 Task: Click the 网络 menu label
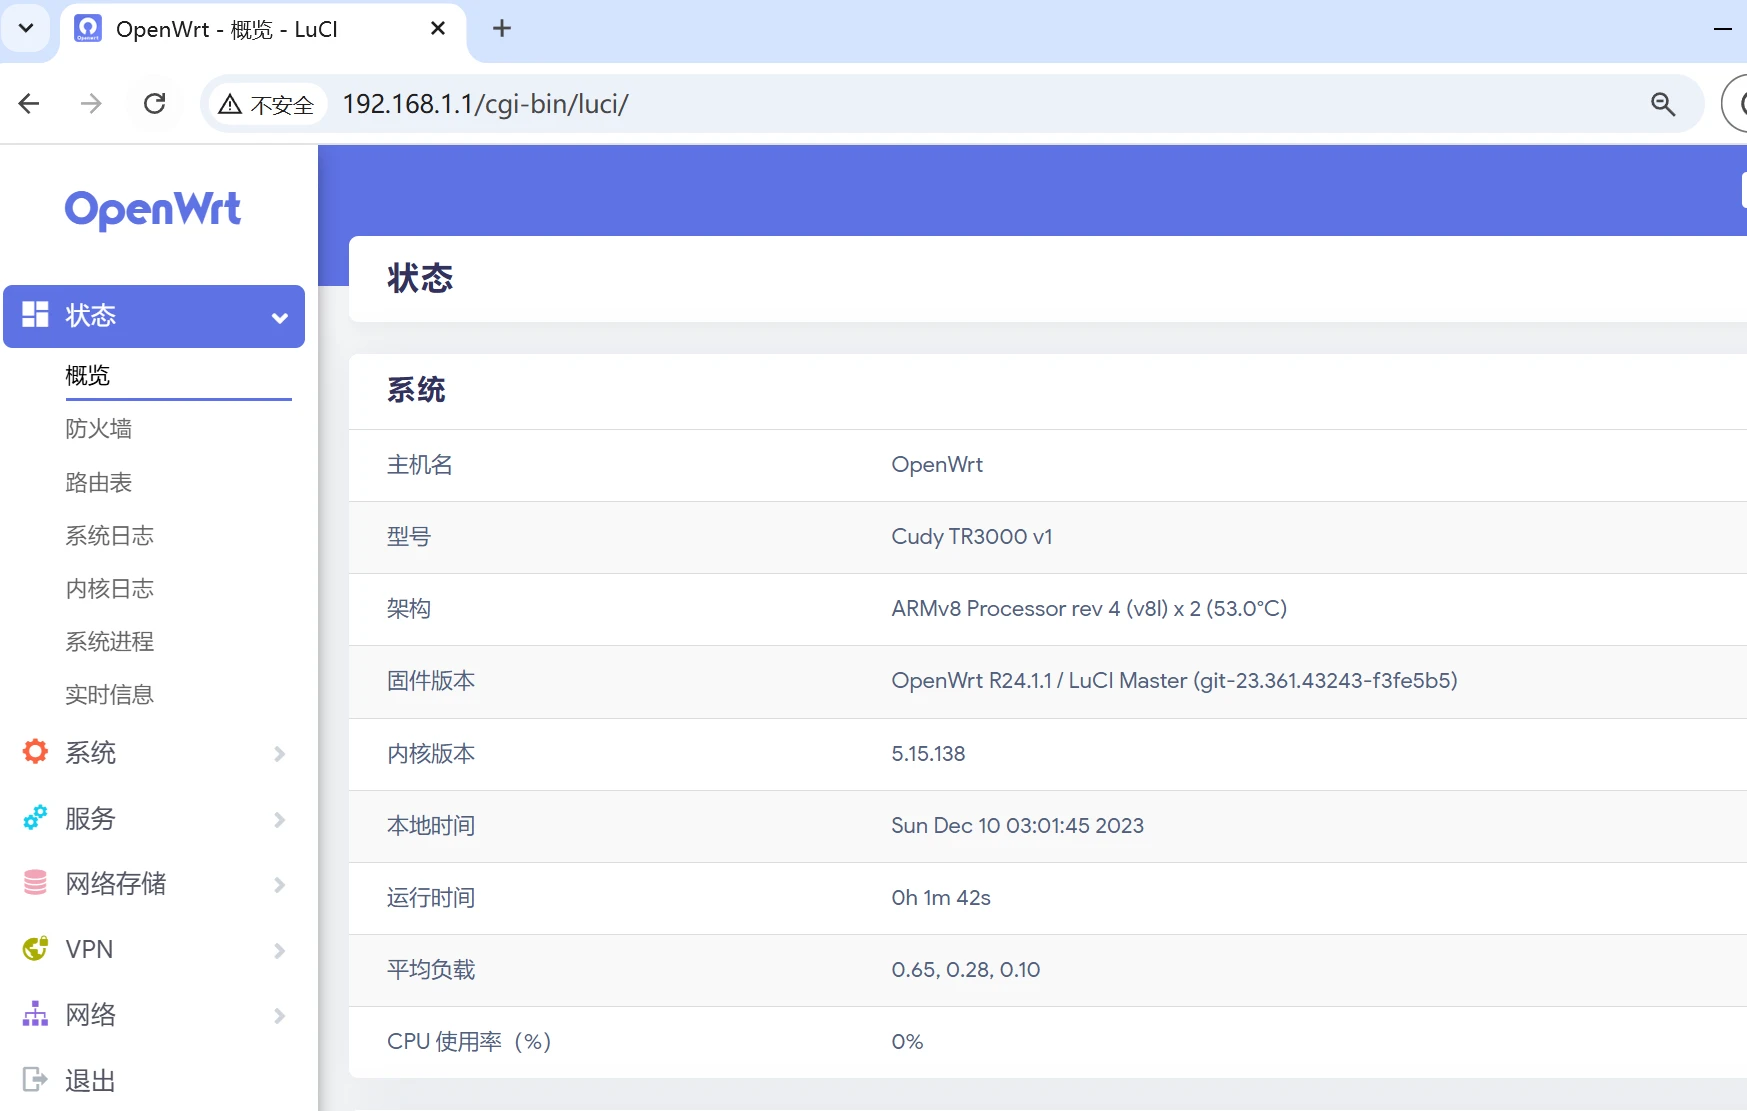tap(91, 1015)
